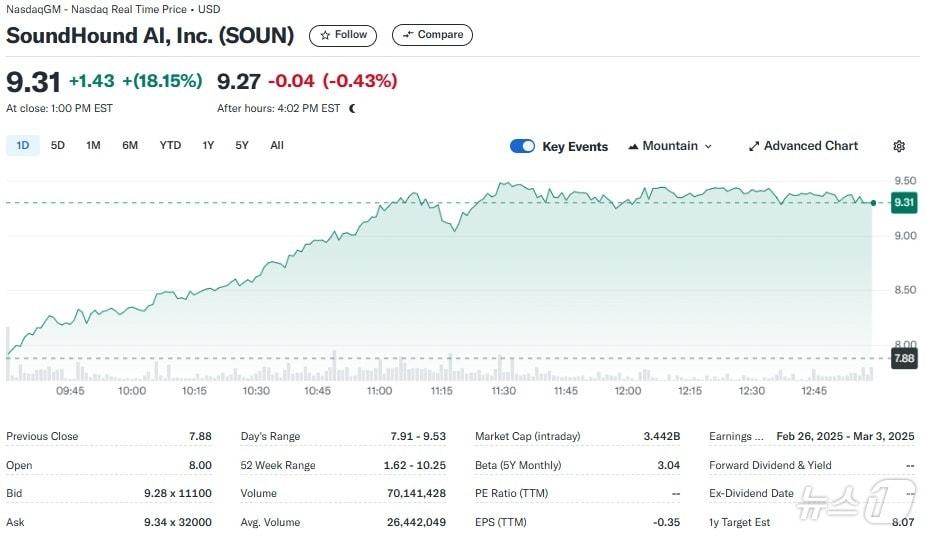Click the after-hours price 9.27
This screenshot has height=536, width=926.
coord(239,81)
